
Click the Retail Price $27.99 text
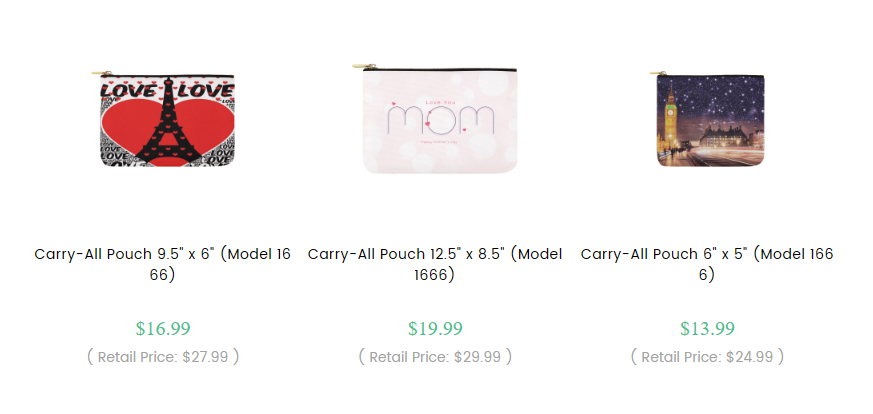pyautogui.click(x=163, y=356)
